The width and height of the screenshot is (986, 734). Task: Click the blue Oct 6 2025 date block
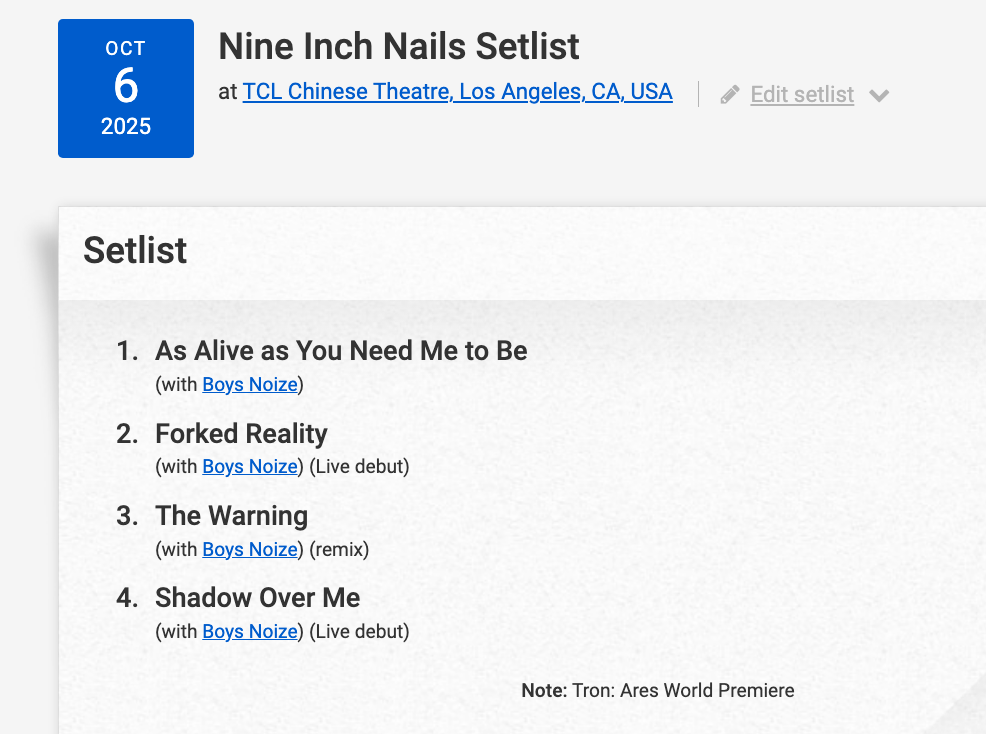click(x=126, y=88)
